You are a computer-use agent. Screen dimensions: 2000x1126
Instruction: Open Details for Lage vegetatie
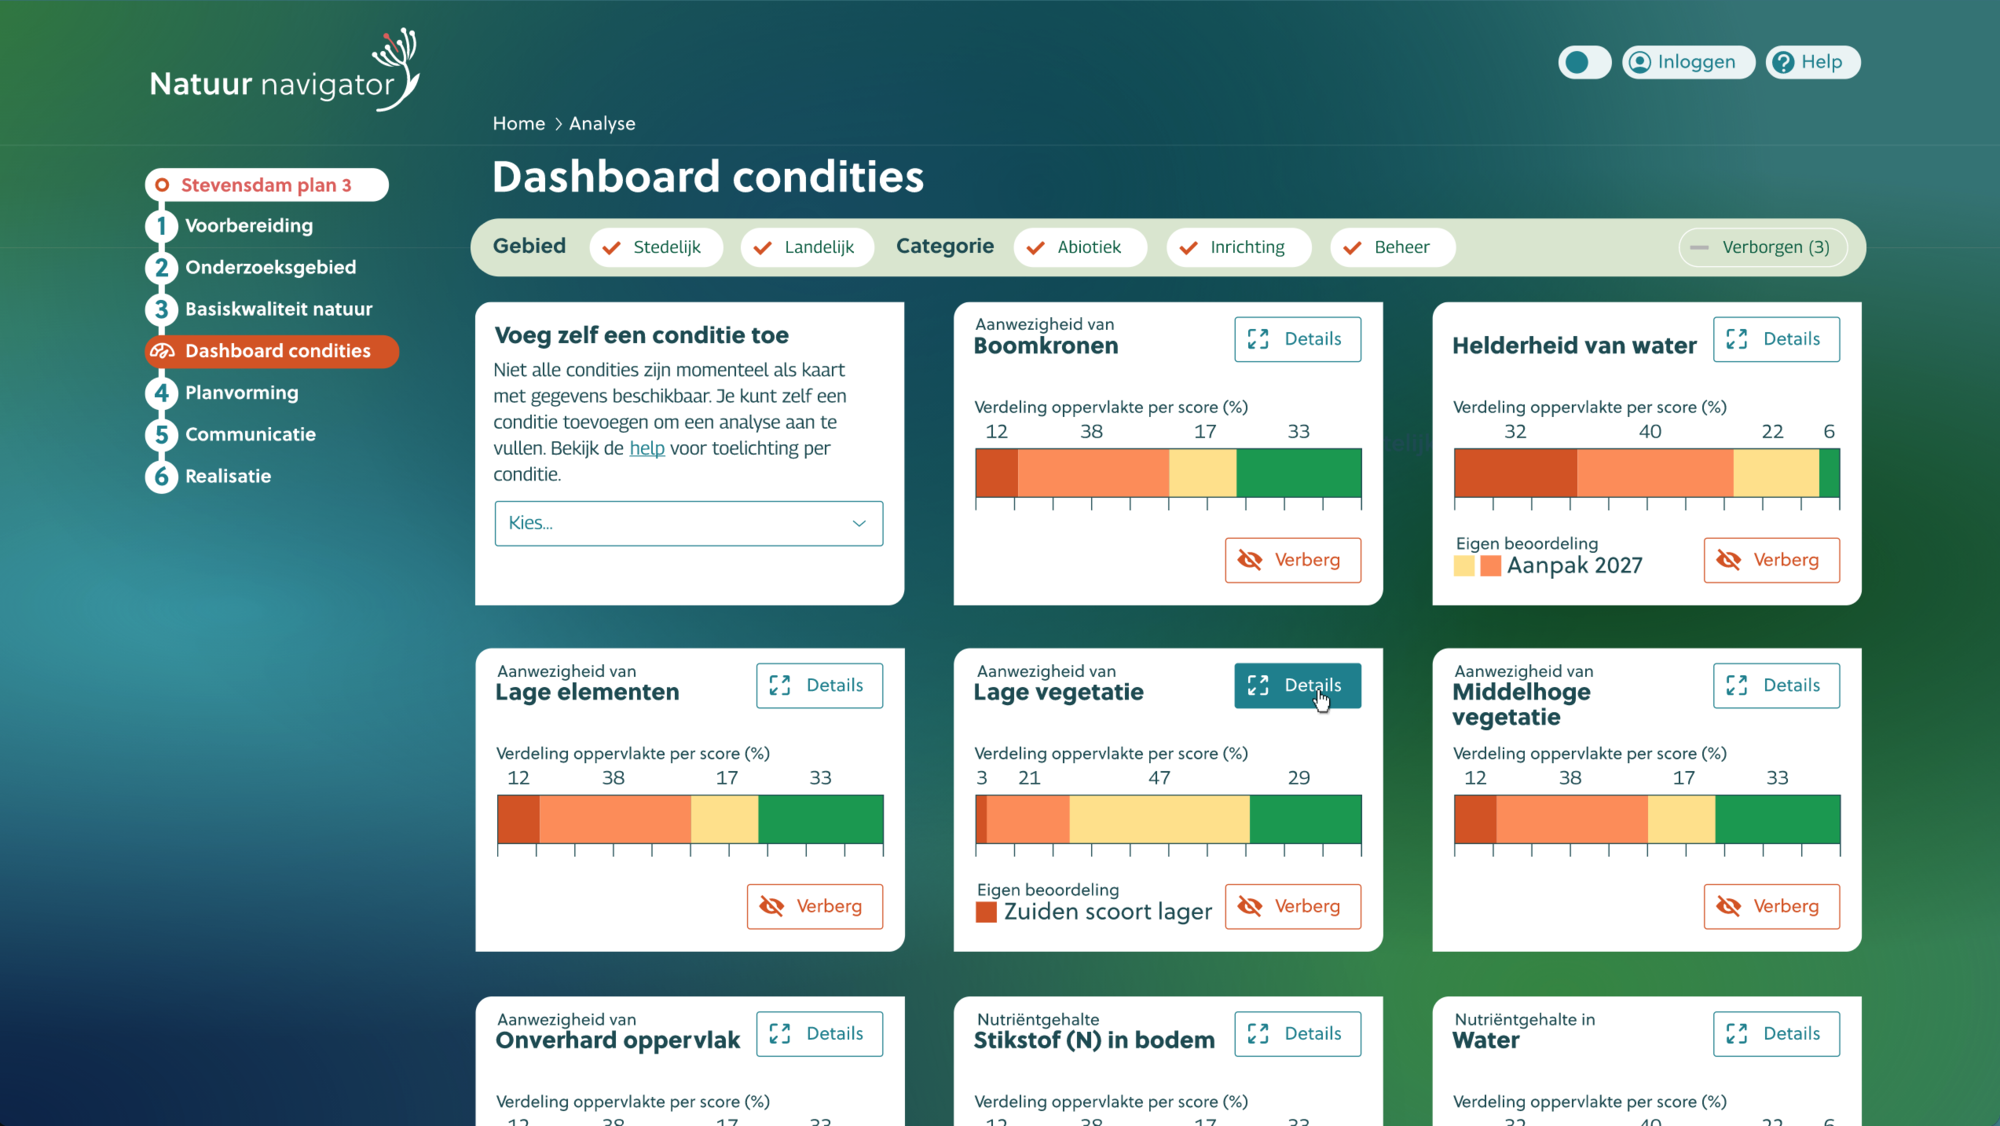pos(1298,685)
